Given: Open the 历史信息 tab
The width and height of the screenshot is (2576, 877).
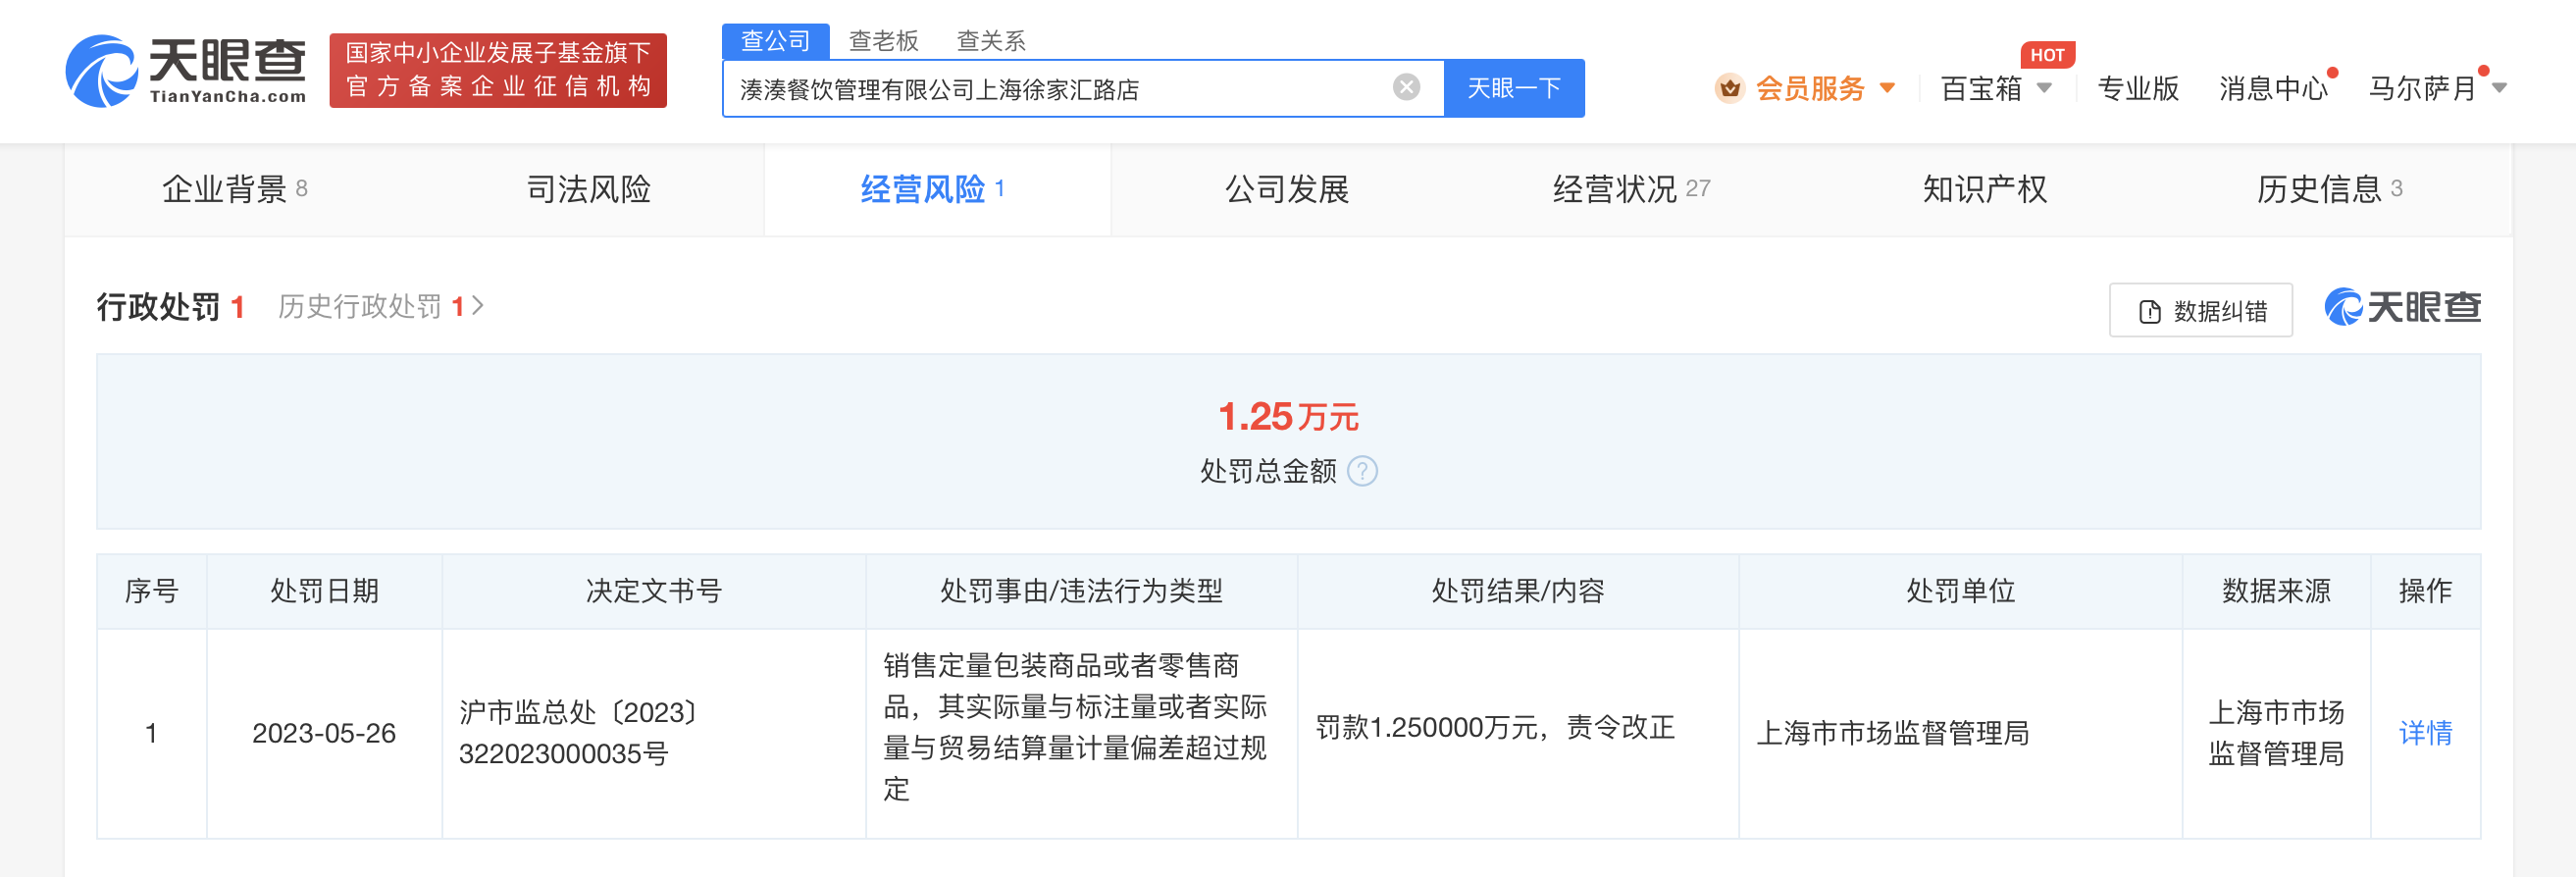Looking at the screenshot, I should click(2329, 189).
